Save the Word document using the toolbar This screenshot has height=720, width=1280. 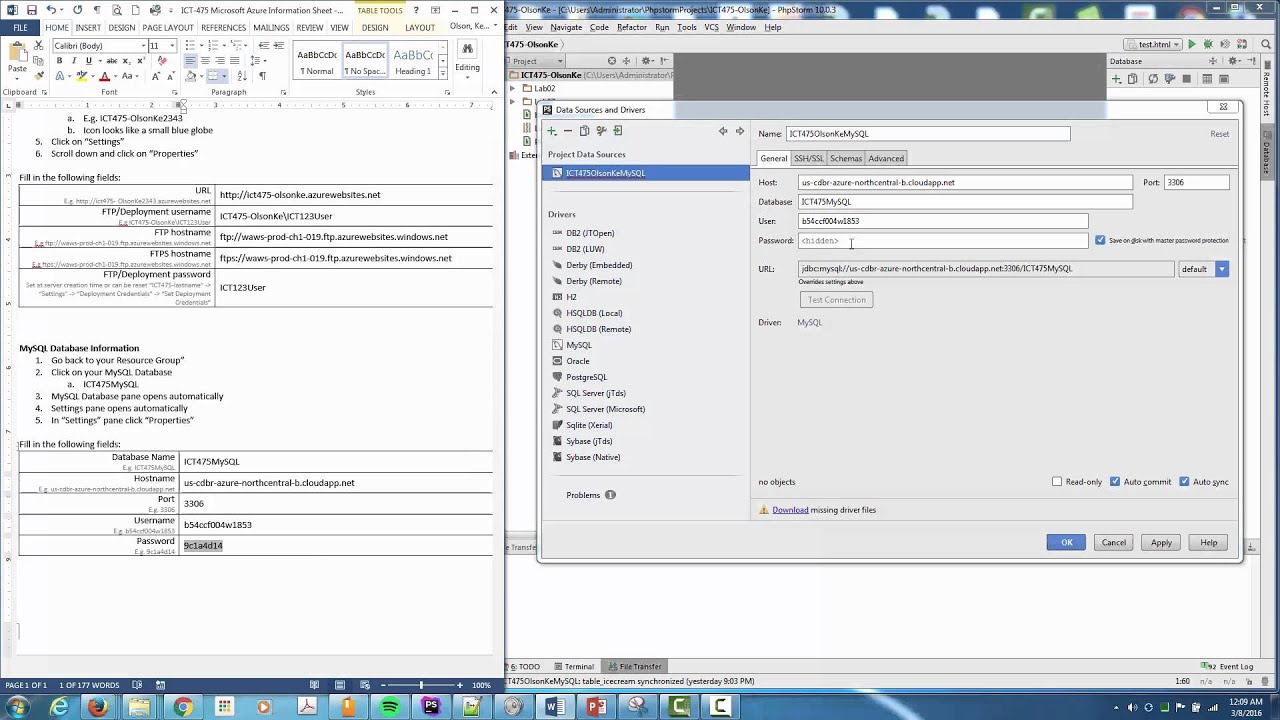pos(33,10)
